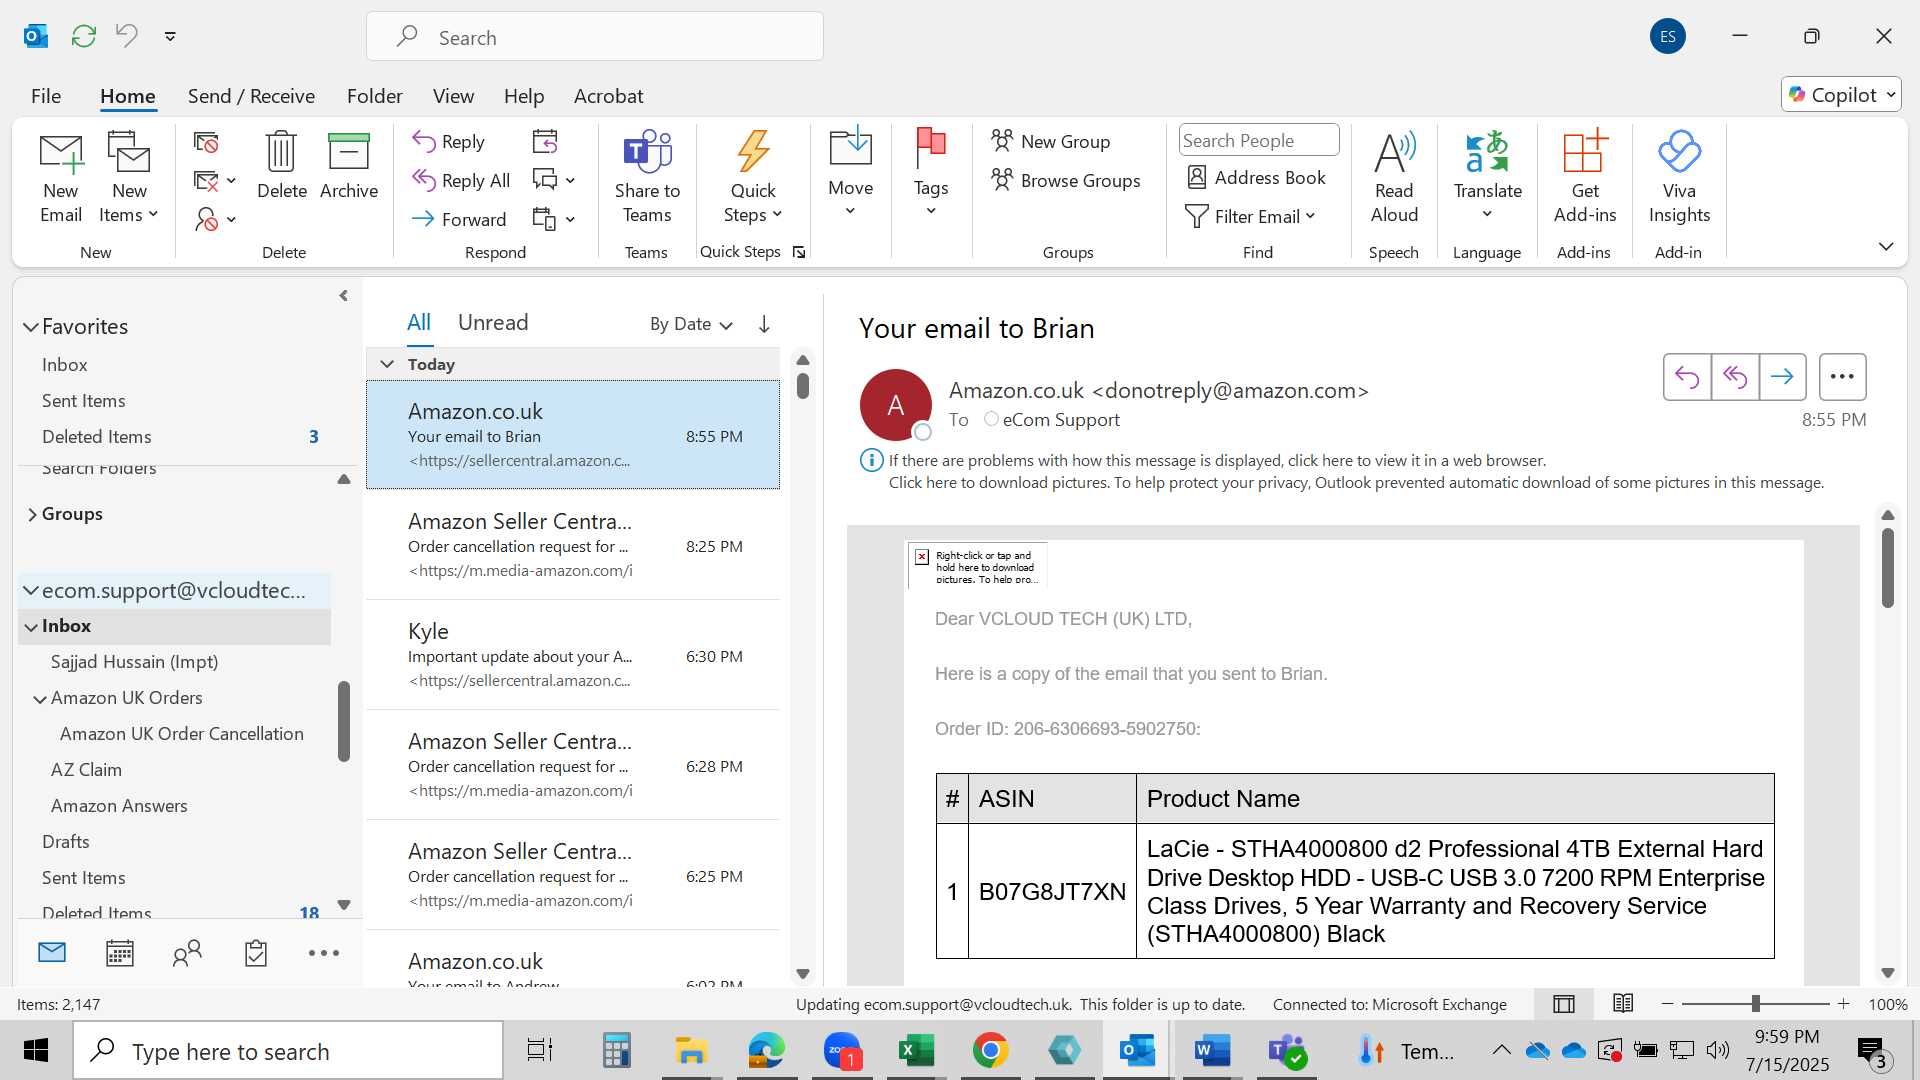This screenshot has width=1920, height=1080.
Task: Open Amazon UK Order Cancellation folder
Action: 181,734
